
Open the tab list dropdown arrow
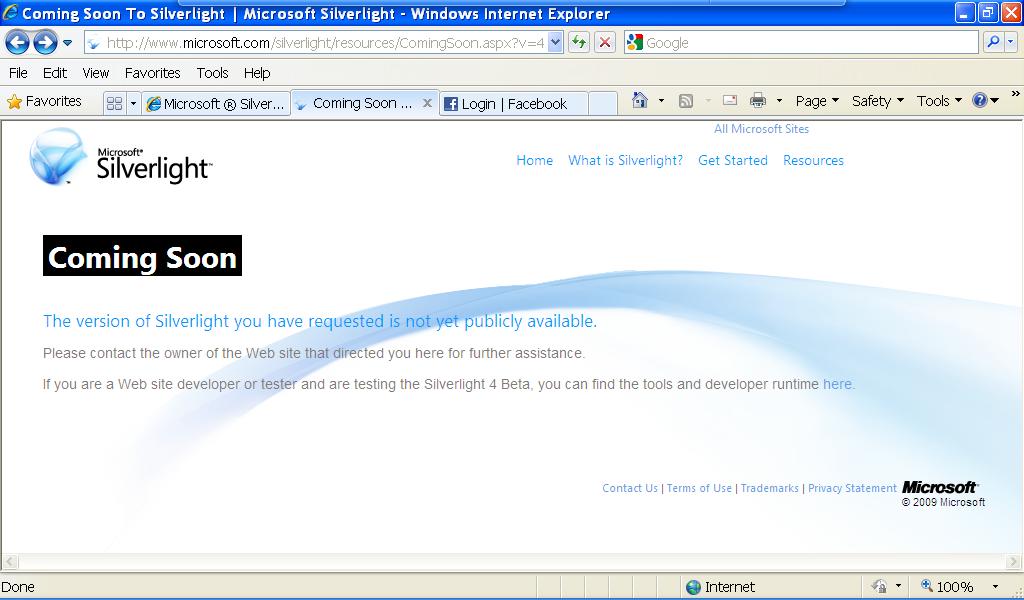pos(133,103)
